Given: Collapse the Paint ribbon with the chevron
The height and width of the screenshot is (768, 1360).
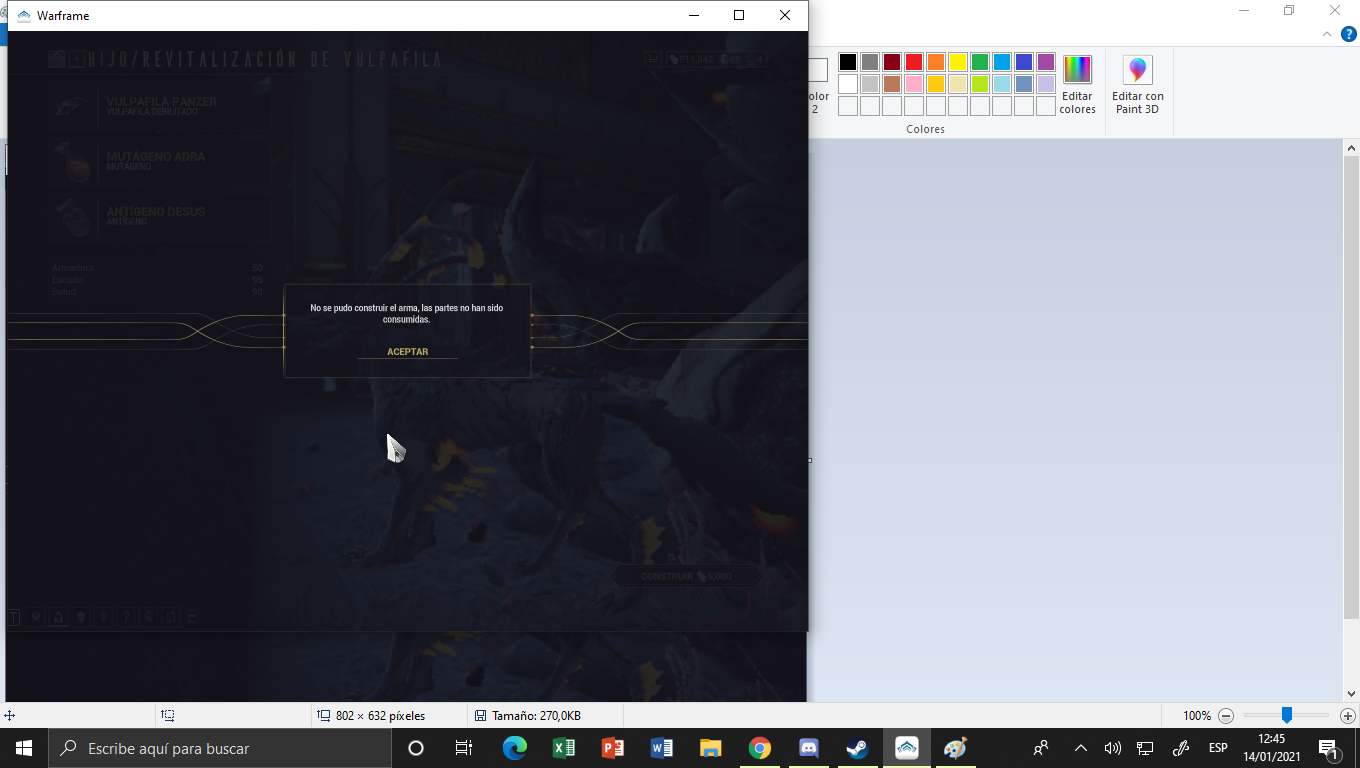Looking at the screenshot, I should pyautogui.click(x=1328, y=34).
